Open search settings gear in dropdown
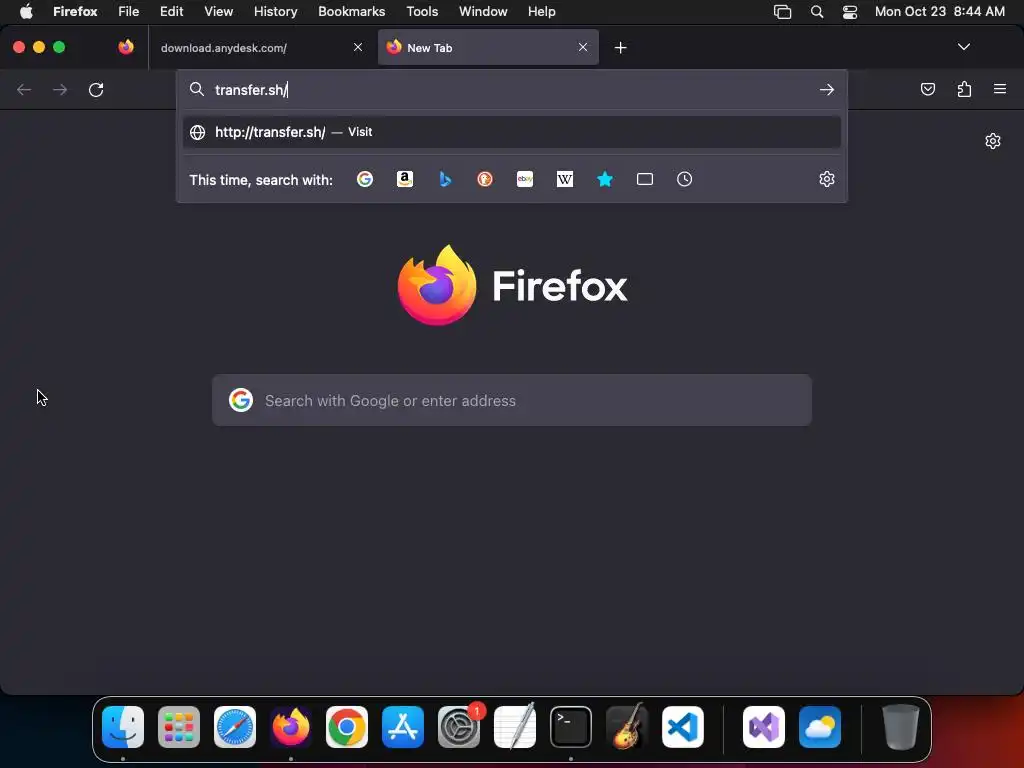 [x=827, y=179]
